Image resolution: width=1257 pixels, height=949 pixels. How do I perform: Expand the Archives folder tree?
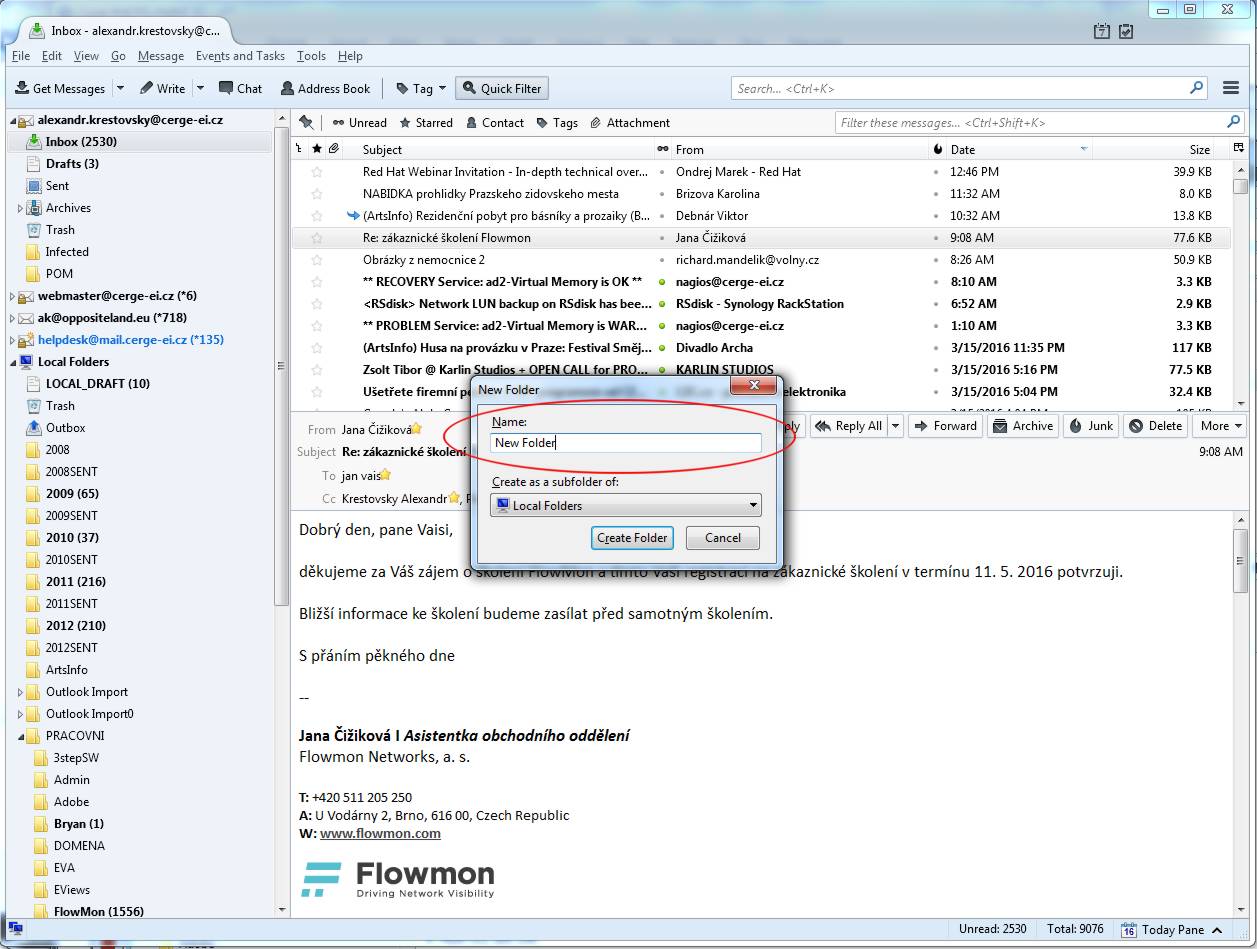tap(20, 208)
